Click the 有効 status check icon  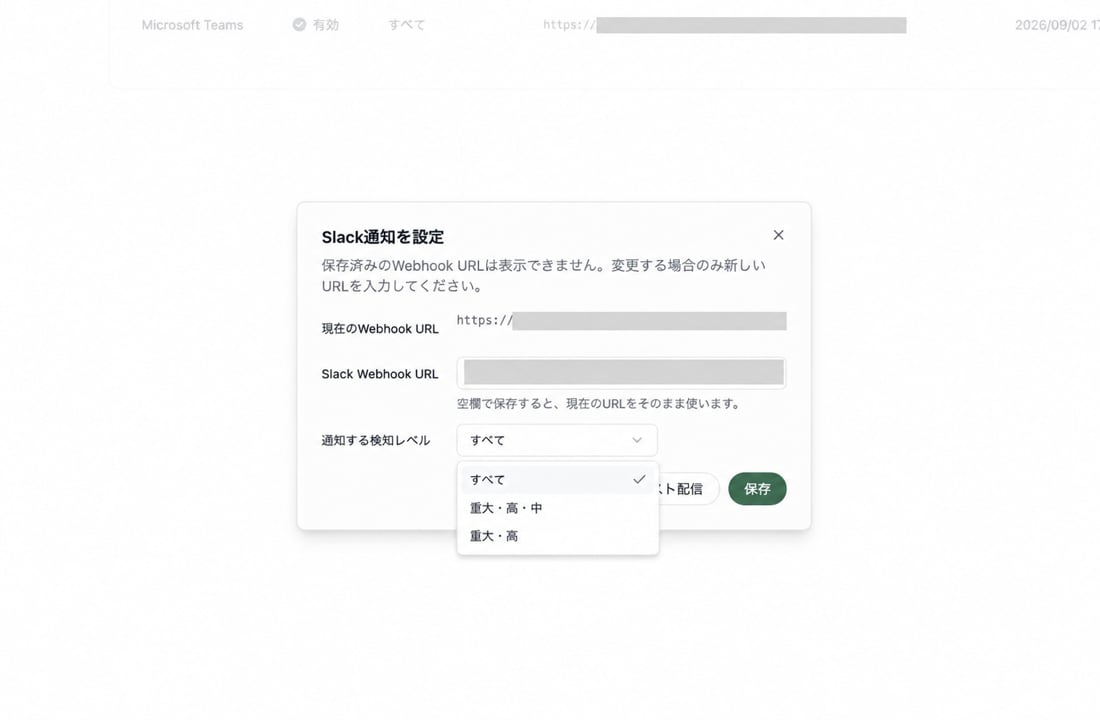300,25
